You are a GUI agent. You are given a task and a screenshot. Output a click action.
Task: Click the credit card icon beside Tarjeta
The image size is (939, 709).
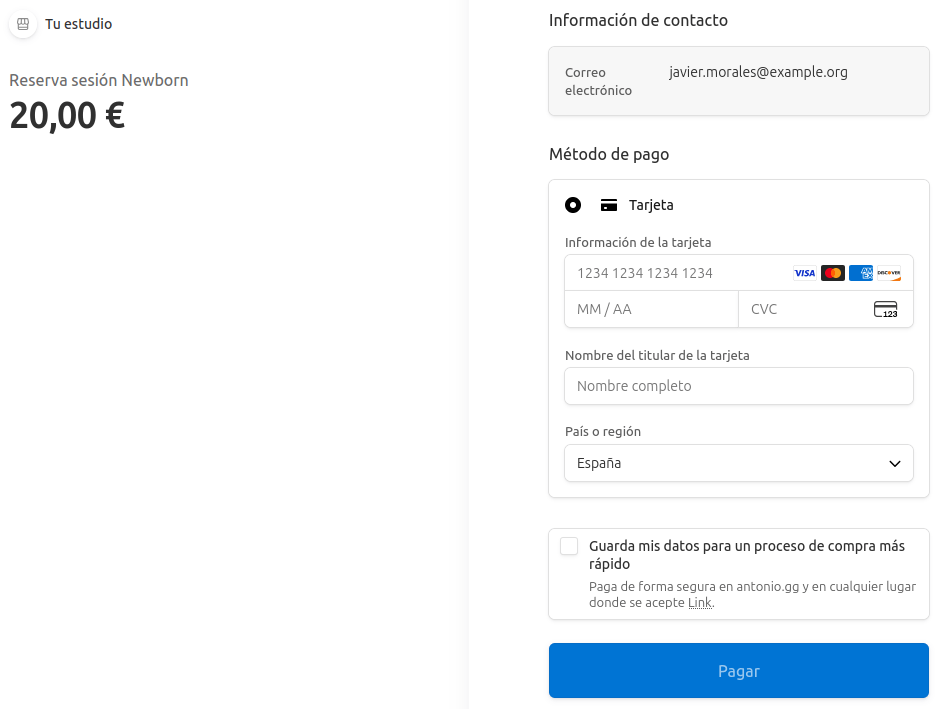click(608, 205)
